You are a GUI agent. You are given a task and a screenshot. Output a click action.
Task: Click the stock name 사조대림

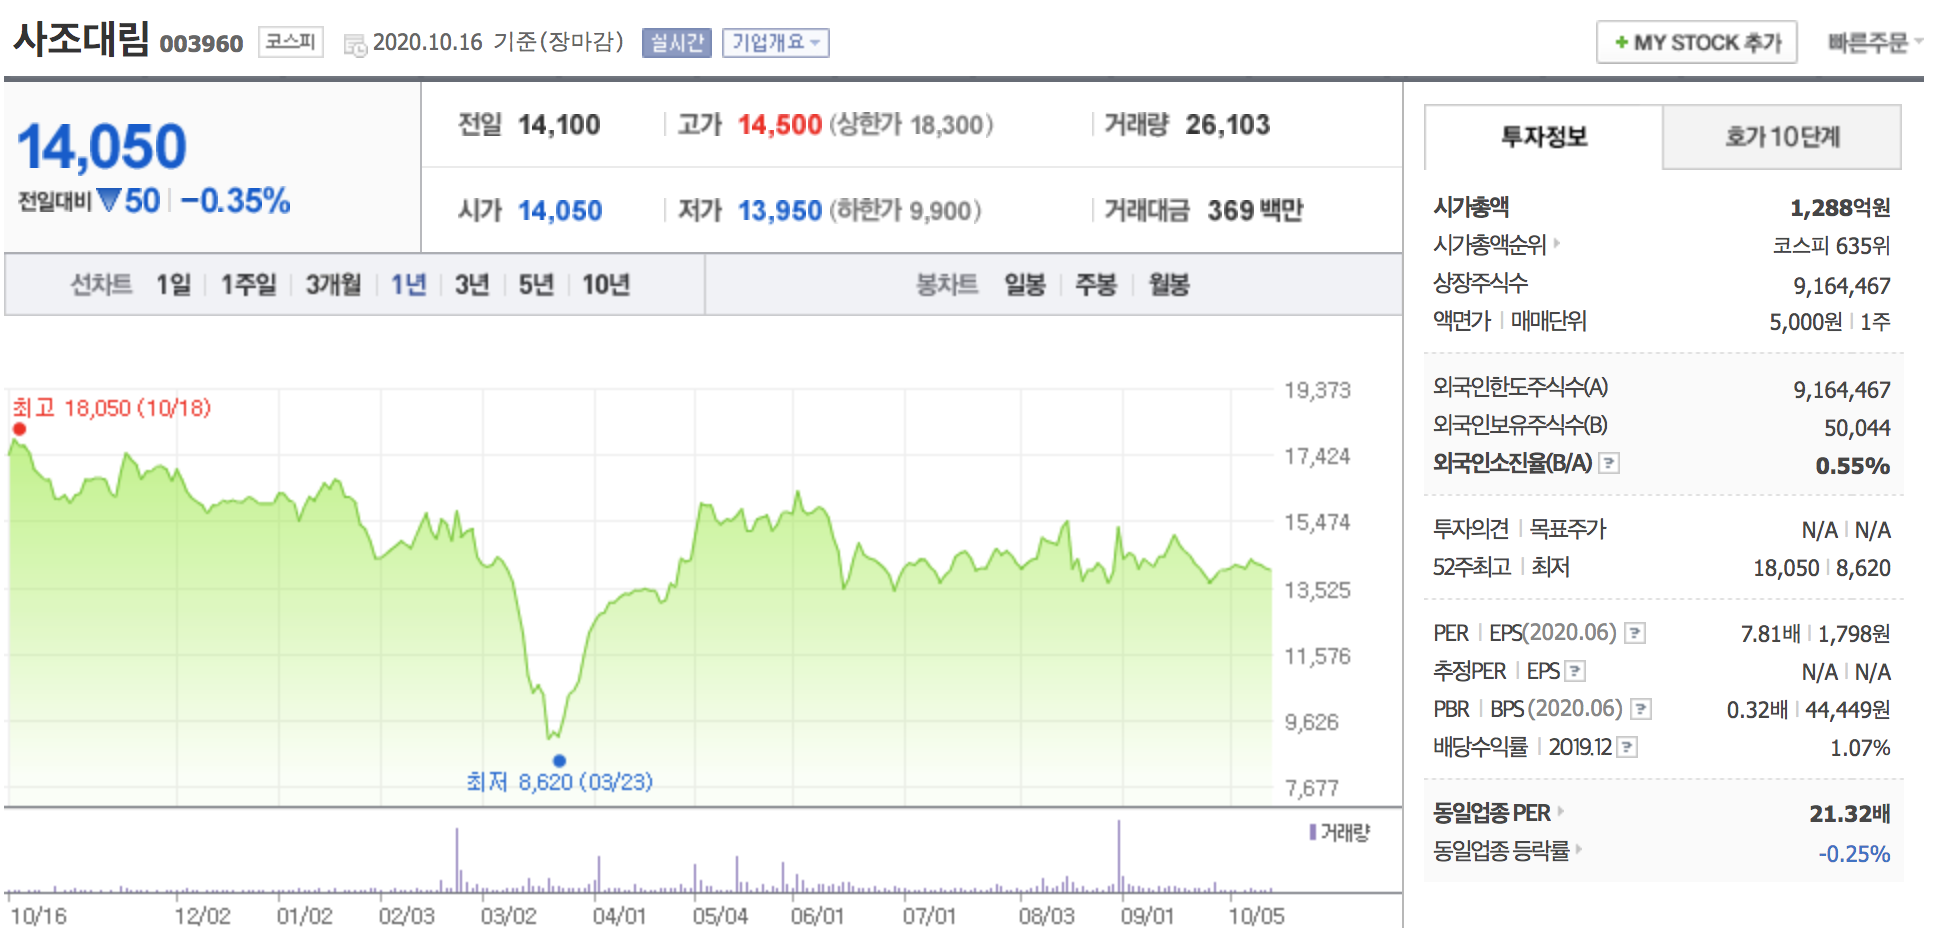pyautogui.click(x=81, y=40)
